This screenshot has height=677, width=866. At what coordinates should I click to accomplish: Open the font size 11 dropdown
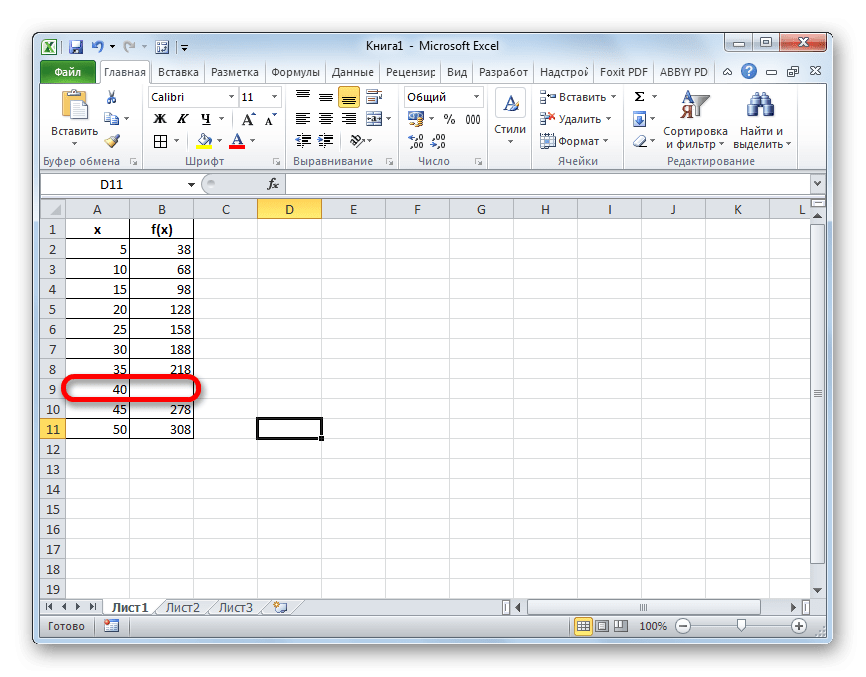point(274,97)
